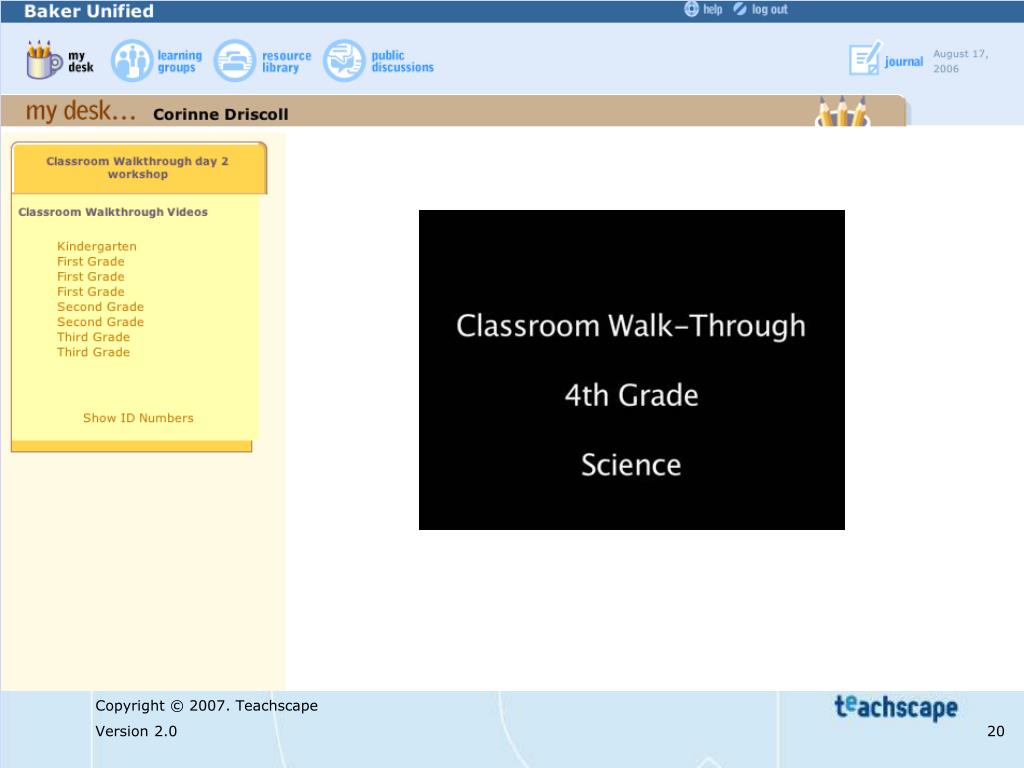Click the pencil cup icon in my desk banner
This screenshot has height=768, width=1024.
842,111
